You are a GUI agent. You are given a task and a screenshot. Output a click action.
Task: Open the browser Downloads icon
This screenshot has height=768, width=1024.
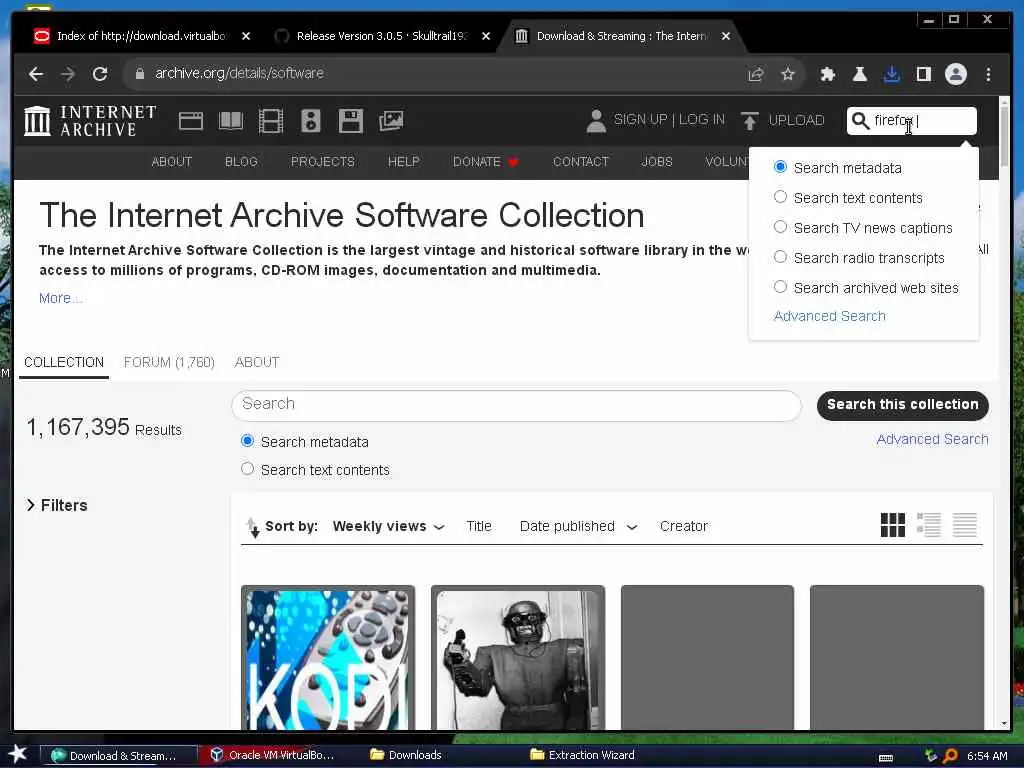[891, 74]
